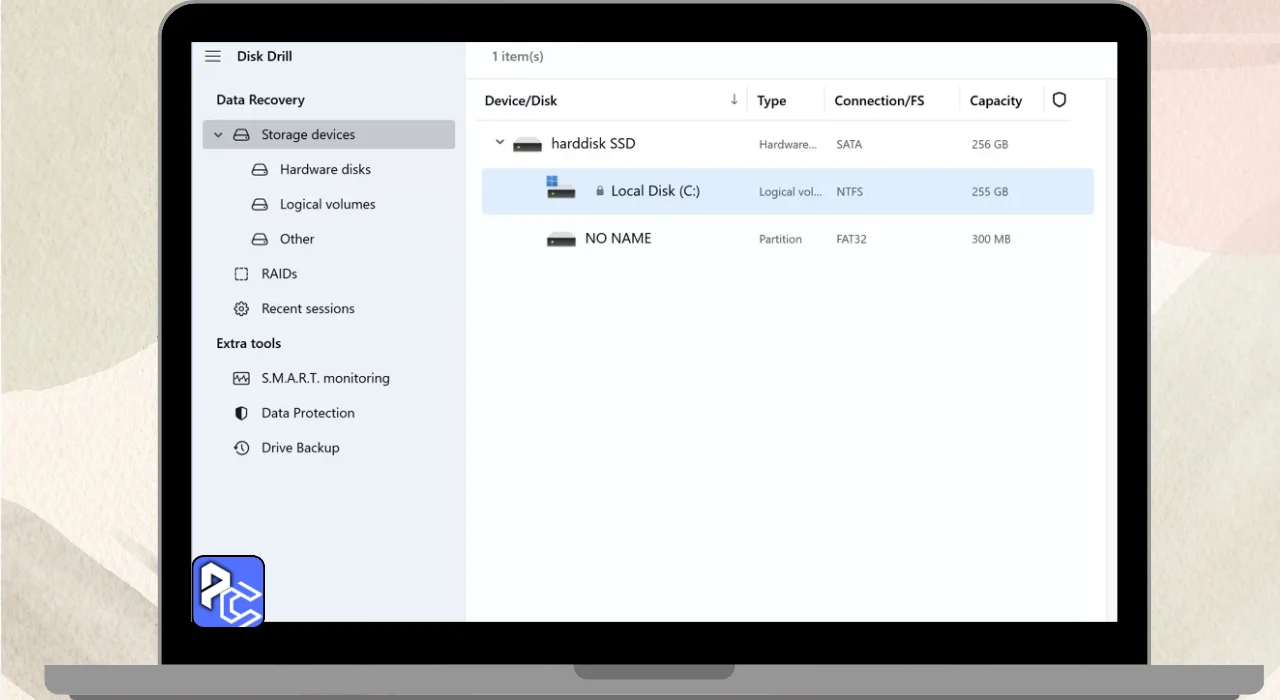Select the NO NAME partition row
The height and width of the screenshot is (700, 1280).
pyautogui.click(x=788, y=239)
